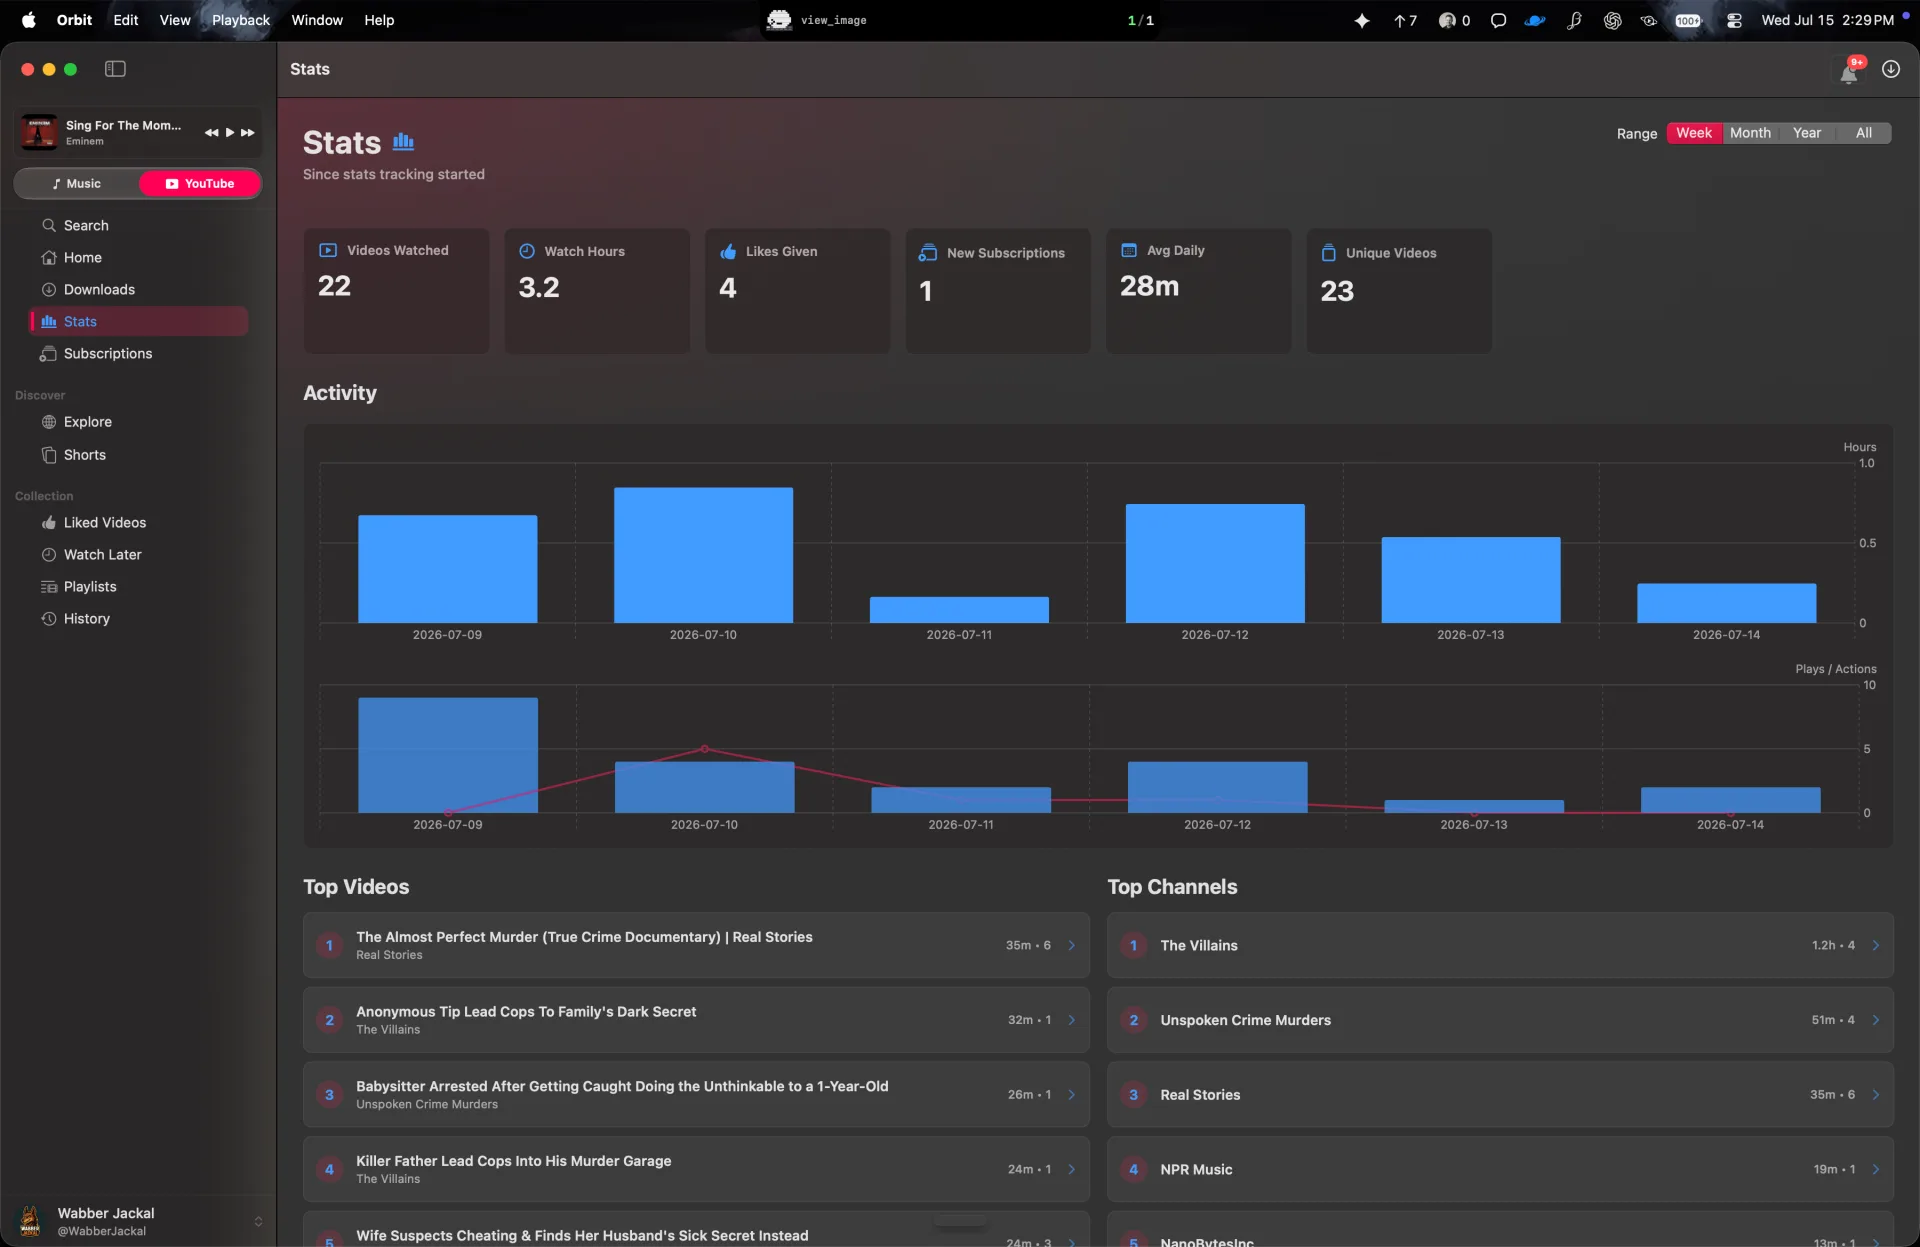Expand chevron for Real Stories channel

pos(1876,1095)
